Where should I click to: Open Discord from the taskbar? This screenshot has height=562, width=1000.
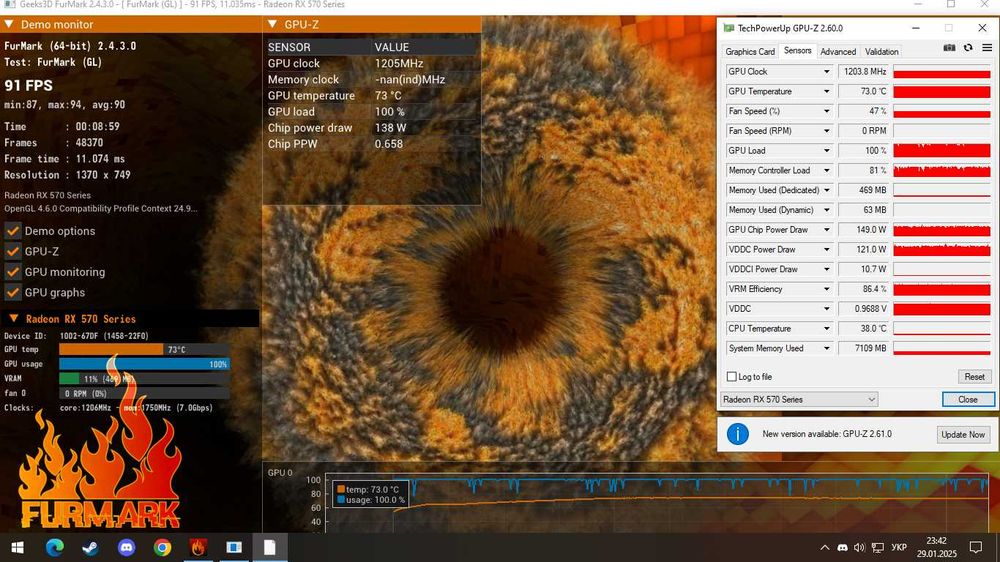click(x=126, y=547)
